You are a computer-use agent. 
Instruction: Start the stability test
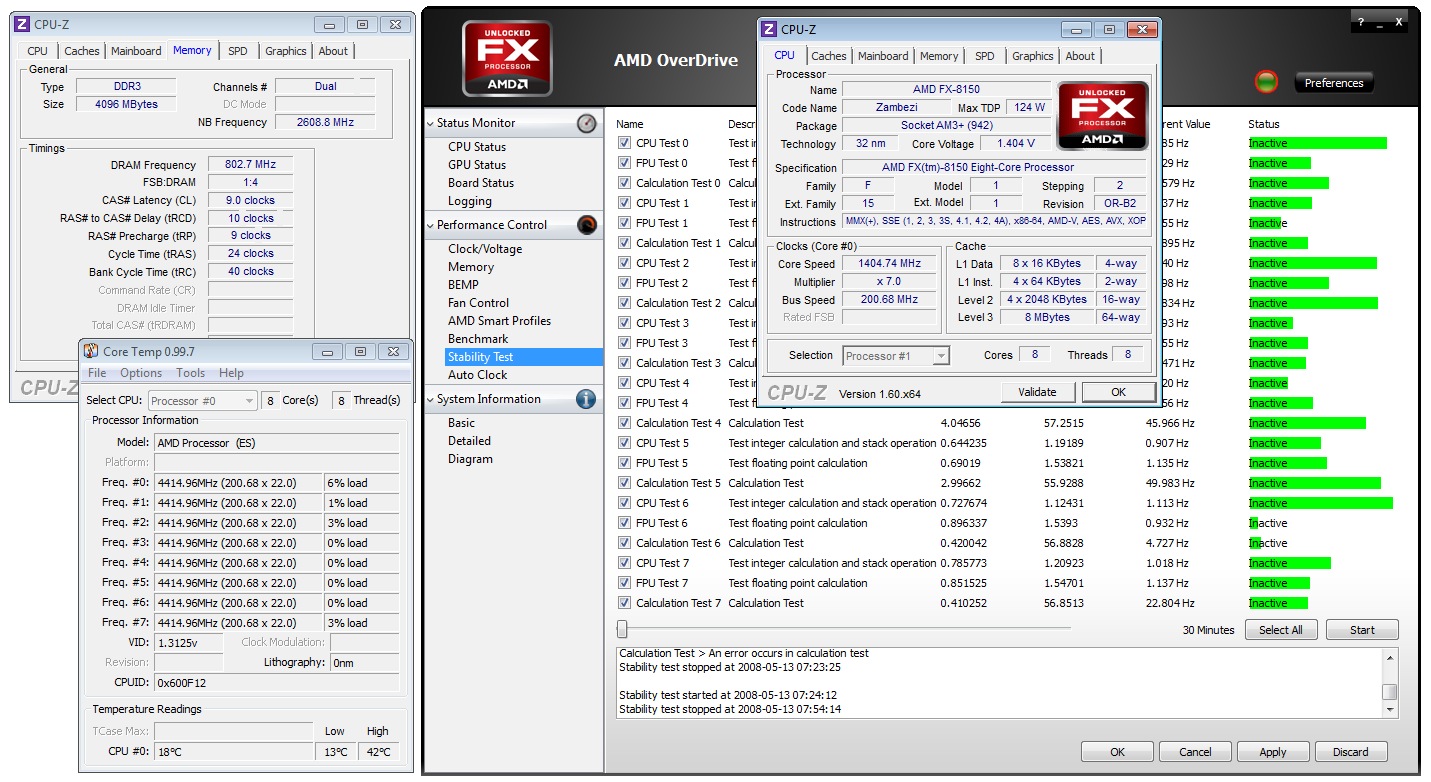pos(1362,630)
